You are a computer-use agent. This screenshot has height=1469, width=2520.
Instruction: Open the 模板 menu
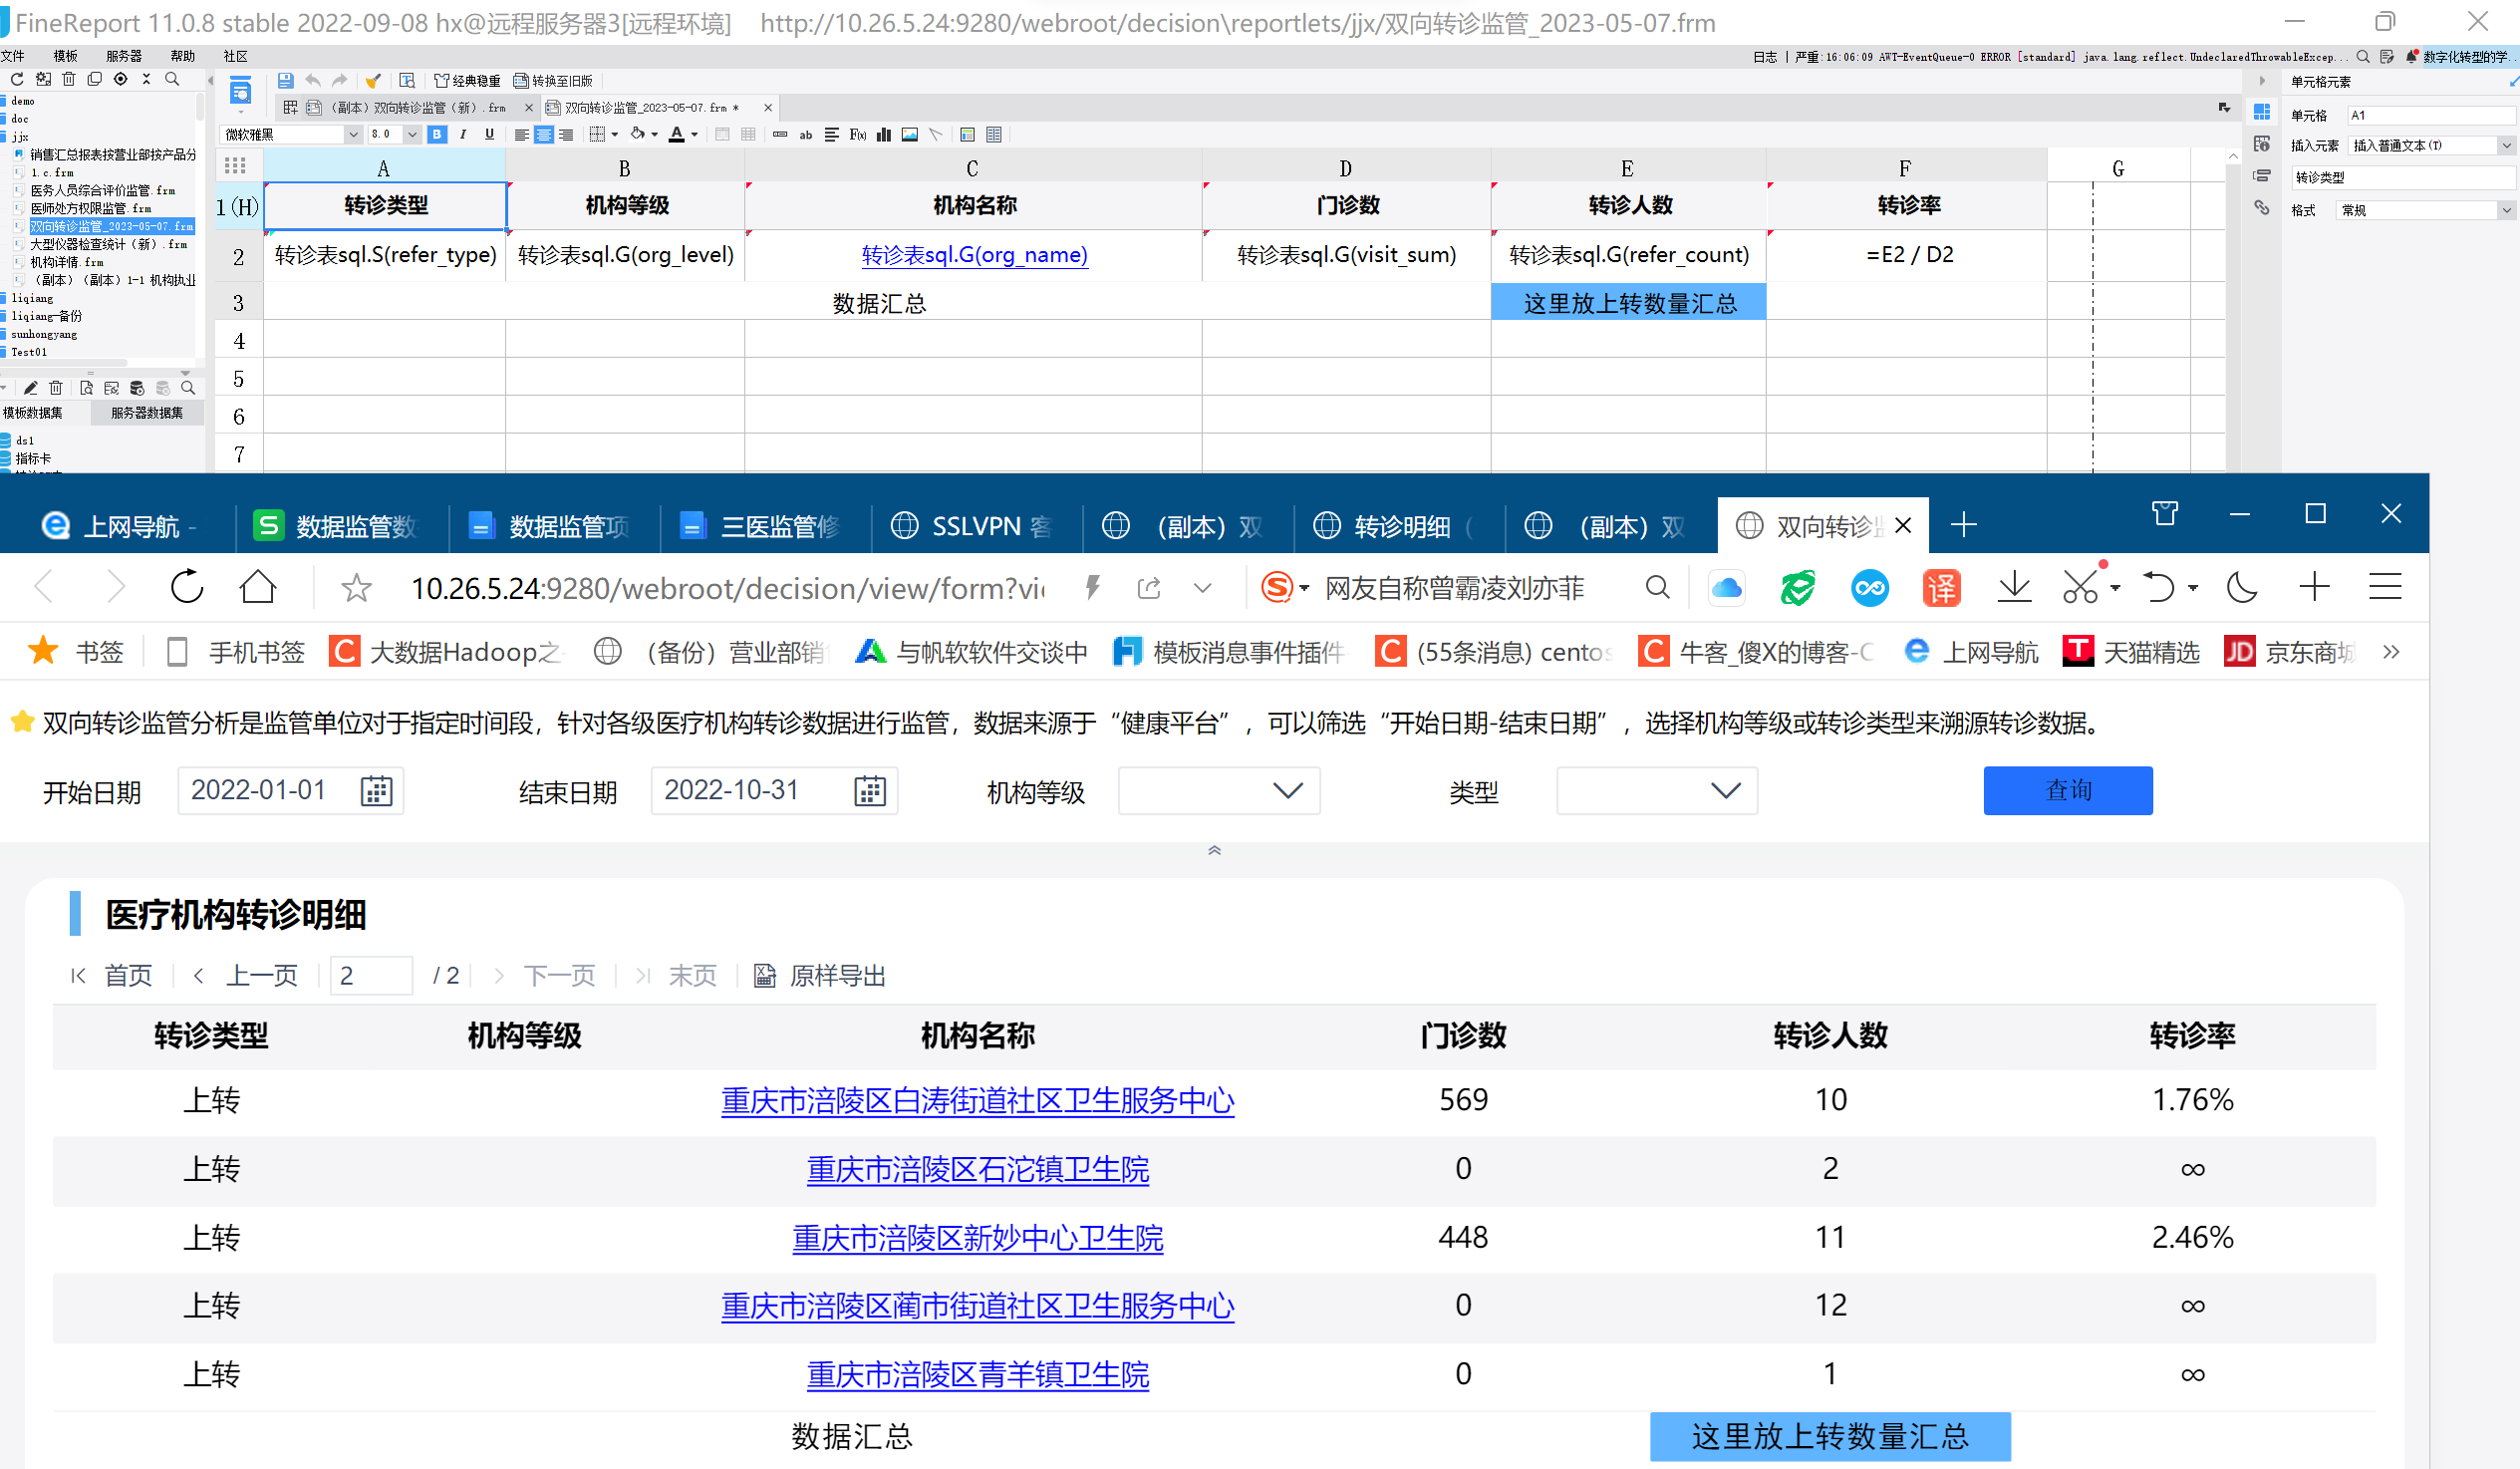(x=66, y=56)
